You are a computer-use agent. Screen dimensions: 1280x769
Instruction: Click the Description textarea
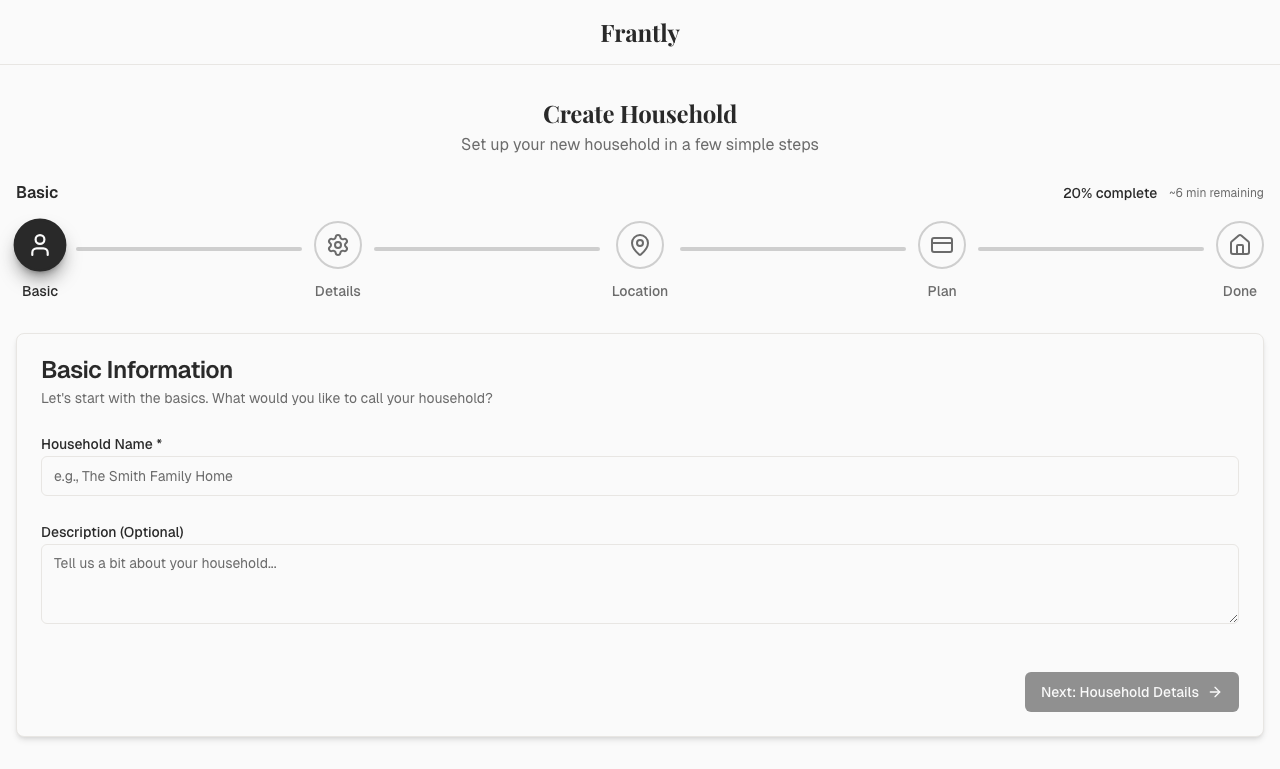(640, 584)
